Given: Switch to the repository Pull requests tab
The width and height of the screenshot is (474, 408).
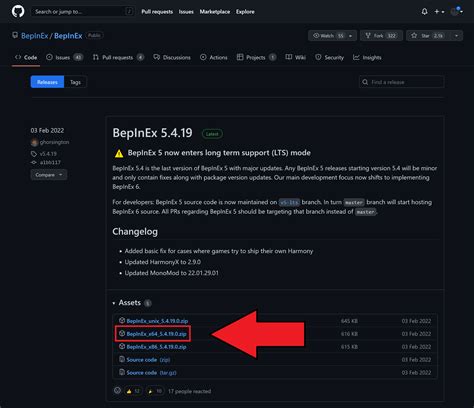Looking at the screenshot, I should pos(118,57).
